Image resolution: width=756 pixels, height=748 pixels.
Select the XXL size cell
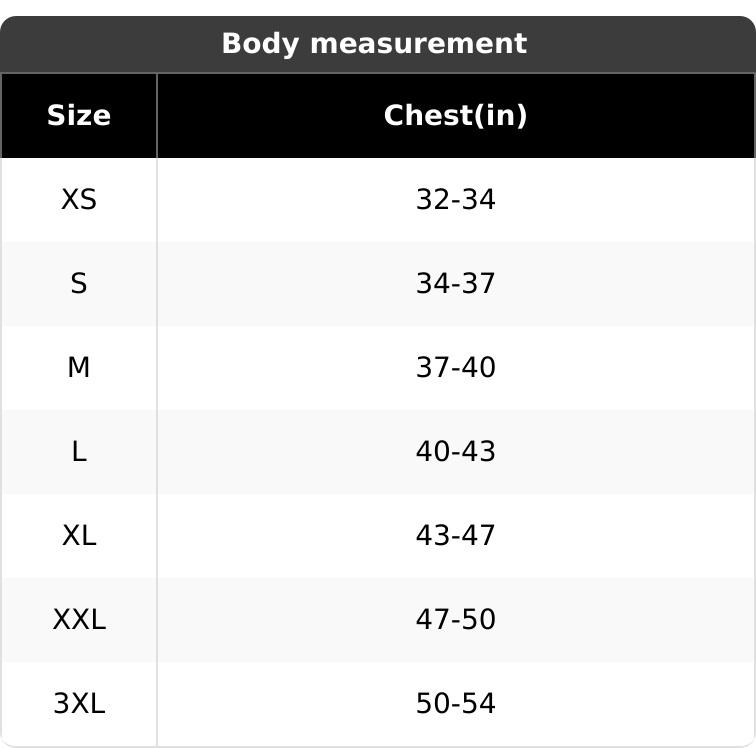pos(79,620)
